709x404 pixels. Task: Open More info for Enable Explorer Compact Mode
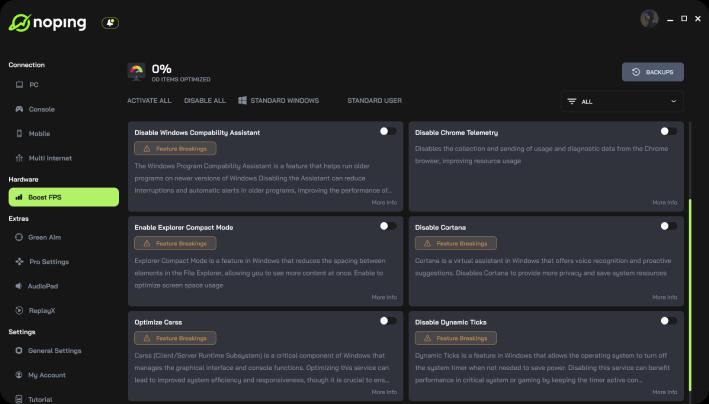point(384,297)
